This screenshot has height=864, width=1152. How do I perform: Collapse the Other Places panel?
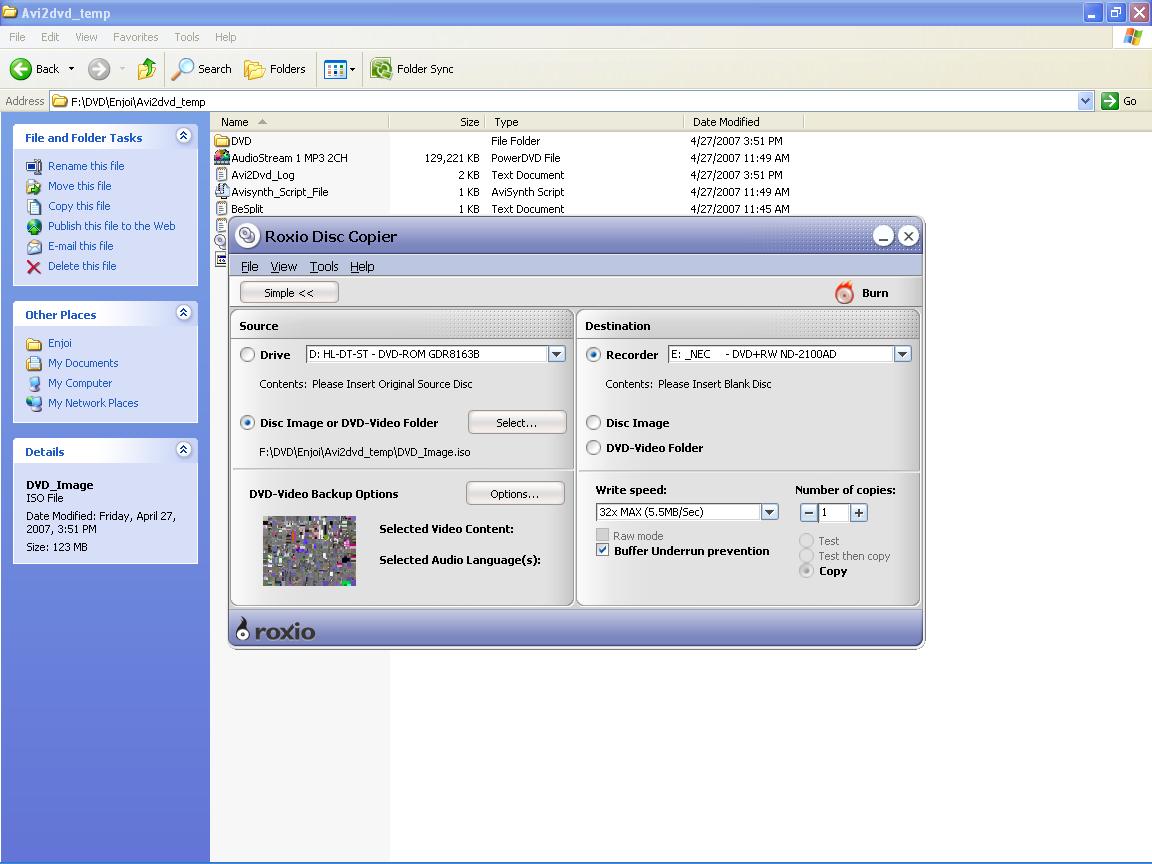coord(184,313)
